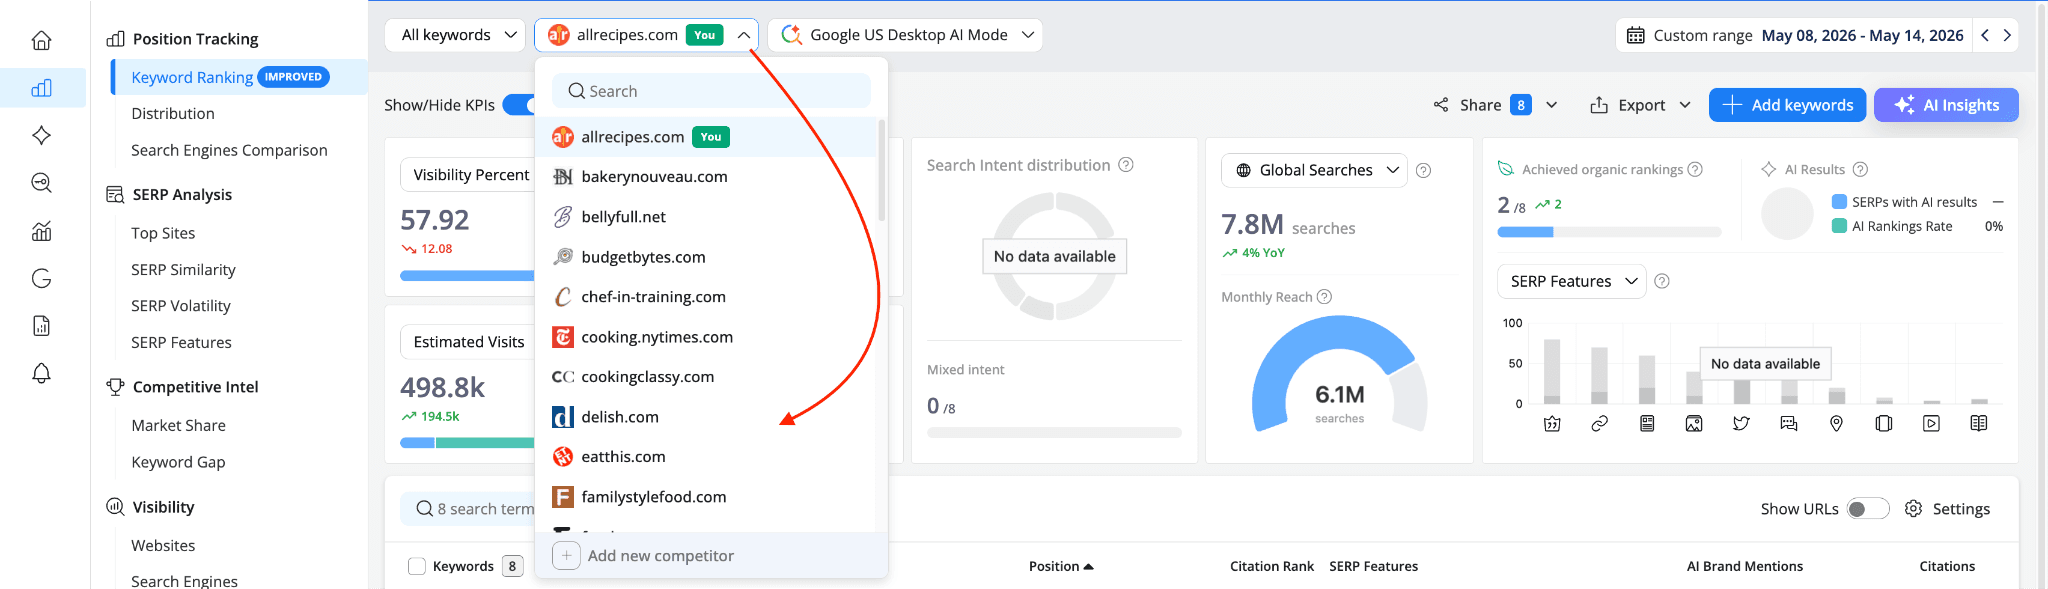The height and width of the screenshot is (589, 2048).
Task: Open the All keywords dropdown
Action: 455,35
